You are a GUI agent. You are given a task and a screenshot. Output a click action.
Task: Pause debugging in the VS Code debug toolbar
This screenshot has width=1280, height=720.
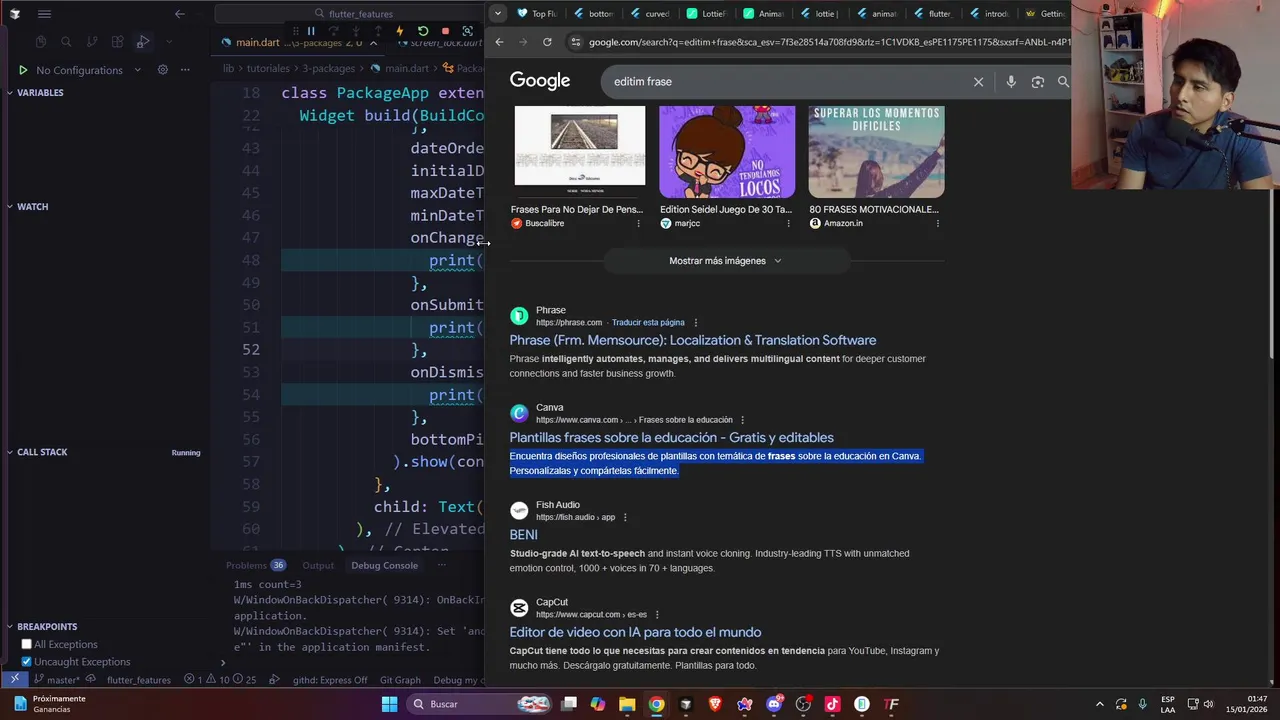(x=311, y=31)
